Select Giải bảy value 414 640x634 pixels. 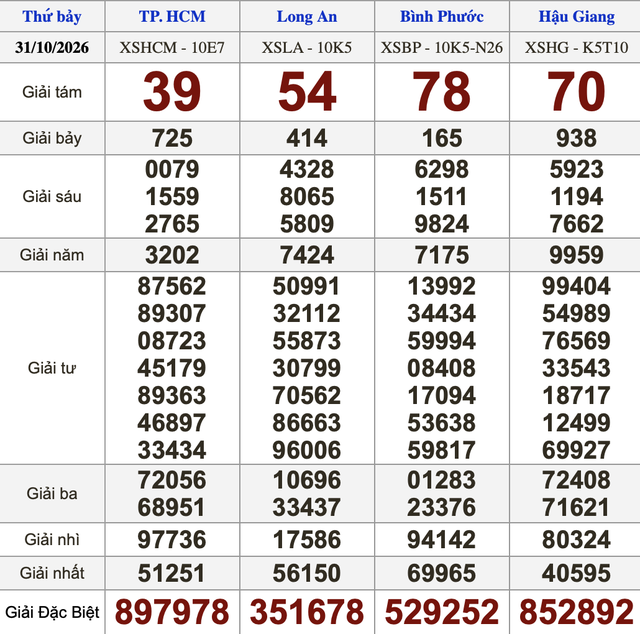[307, 138]
